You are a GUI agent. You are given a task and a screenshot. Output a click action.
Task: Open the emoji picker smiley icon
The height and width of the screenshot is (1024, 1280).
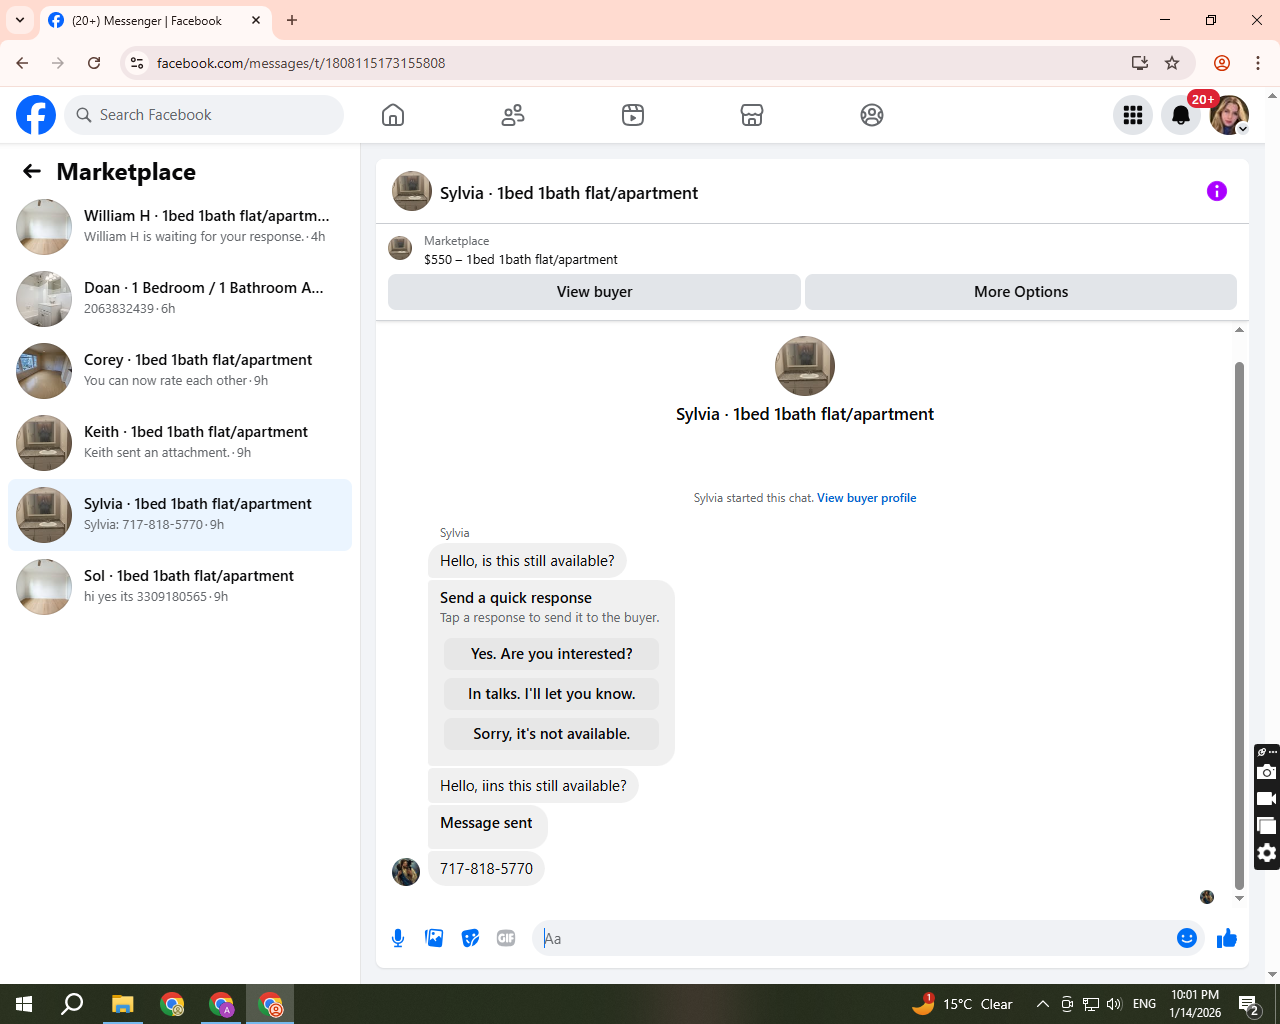(1187, 938)
